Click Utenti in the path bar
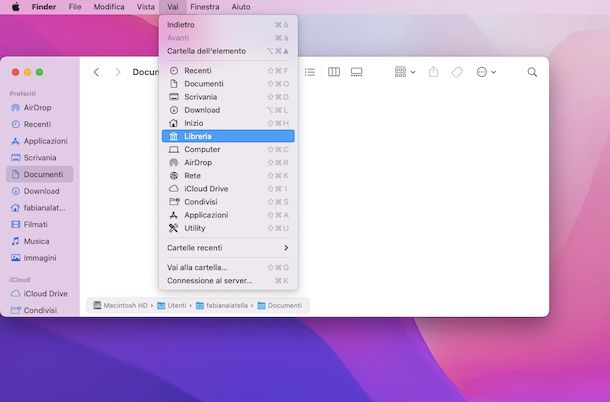This screenshot has width=610, height=402. (172, 305)
